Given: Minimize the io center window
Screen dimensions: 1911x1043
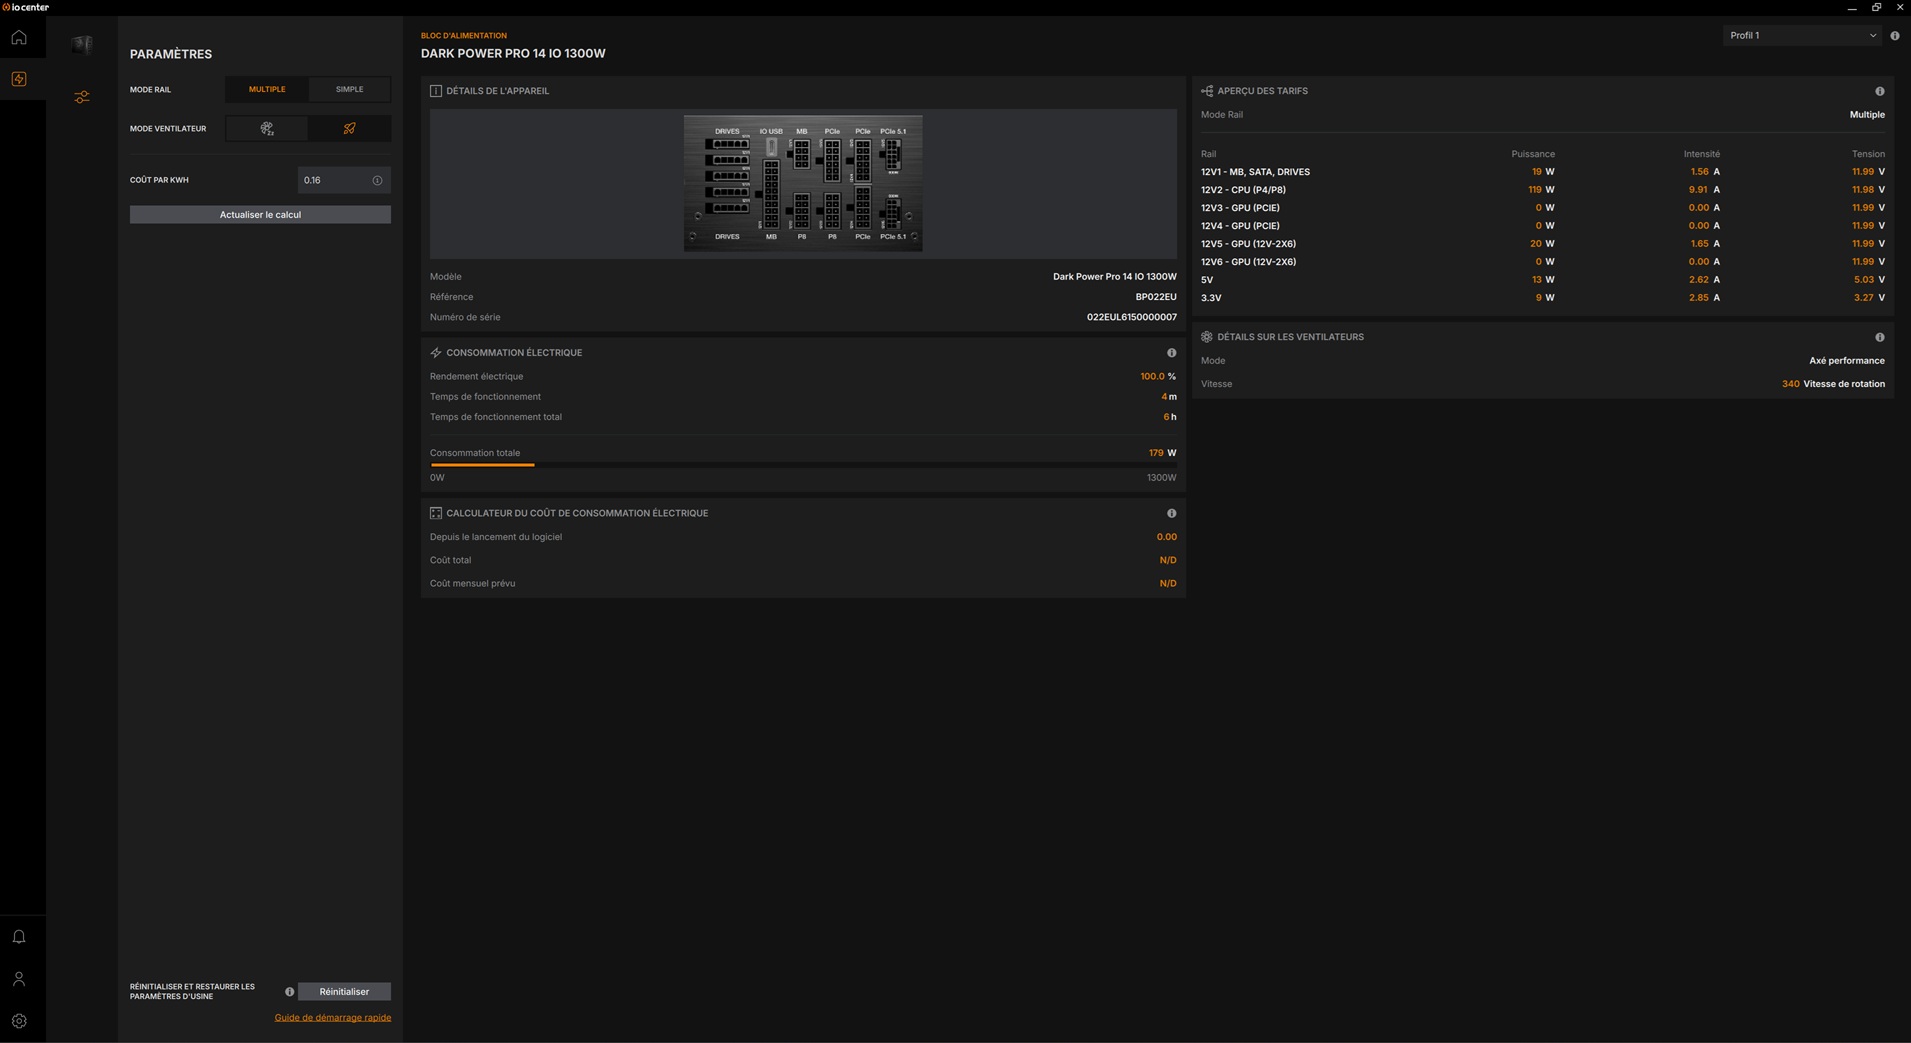Looking at the screenshot, I should (1852, 7).
